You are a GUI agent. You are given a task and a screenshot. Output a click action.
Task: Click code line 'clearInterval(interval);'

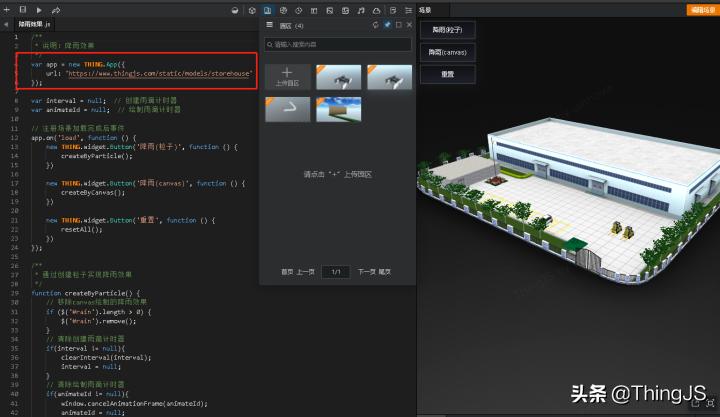point(106,357)
